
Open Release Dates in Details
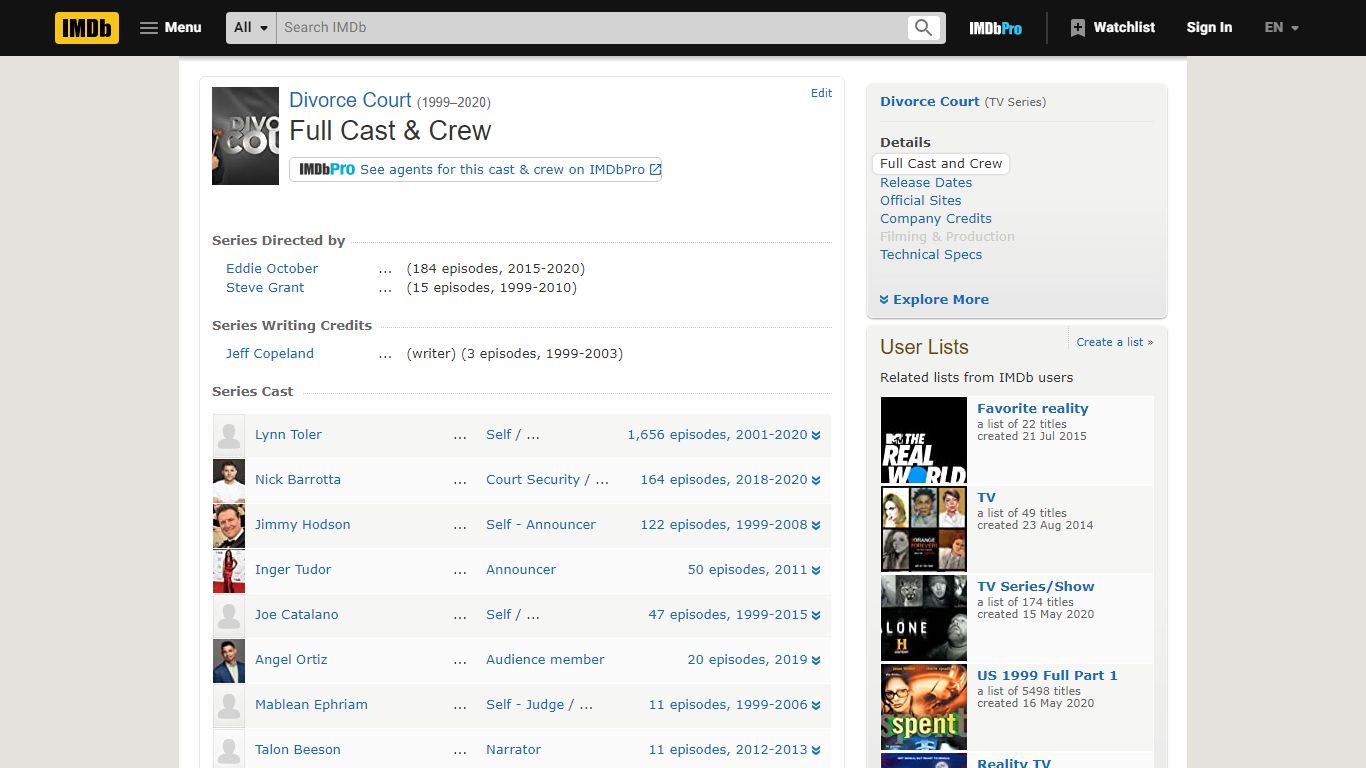coord(926,183)
